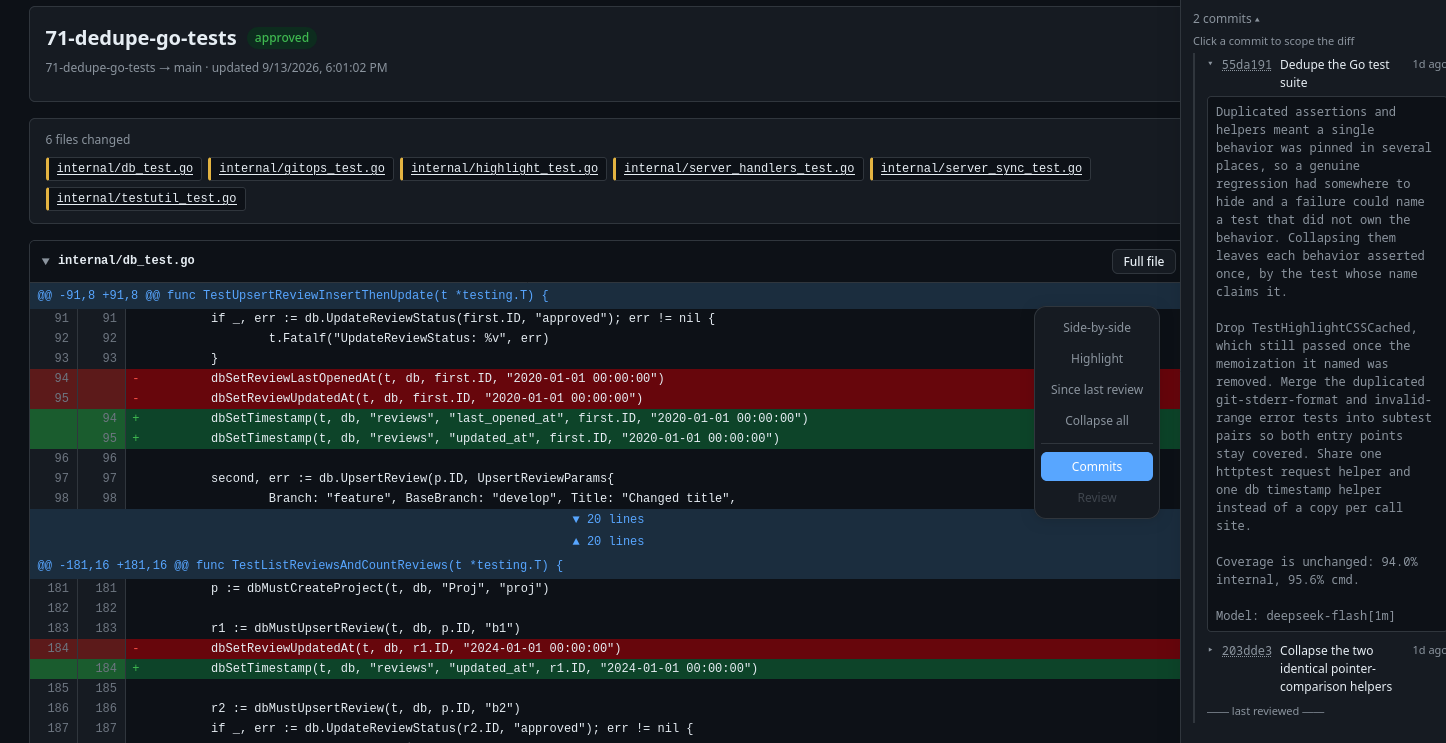Toggle the Commits panel option
1446x743 pixels.
1097,467
